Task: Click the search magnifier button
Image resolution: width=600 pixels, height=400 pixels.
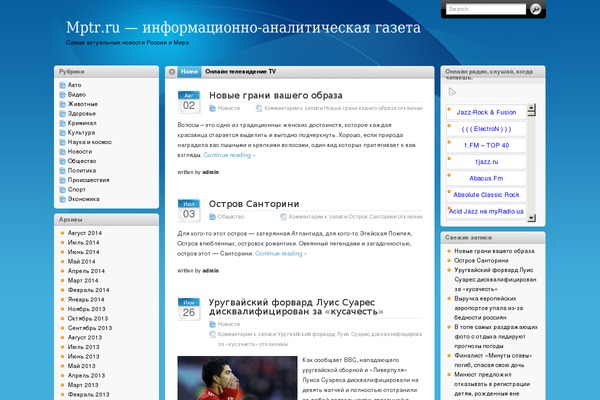Action: click(536, 9)
